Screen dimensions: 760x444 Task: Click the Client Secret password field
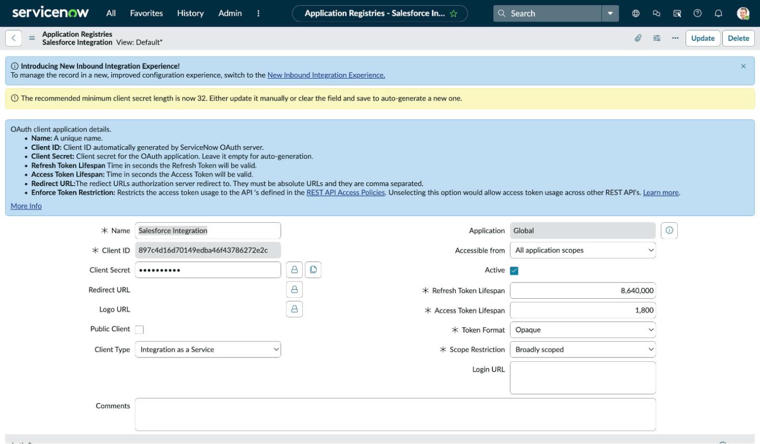coord(208,270)
